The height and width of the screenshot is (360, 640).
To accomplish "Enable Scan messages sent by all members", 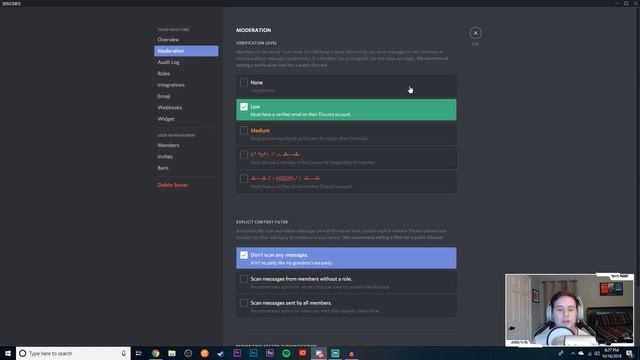I will coord(244,303).
